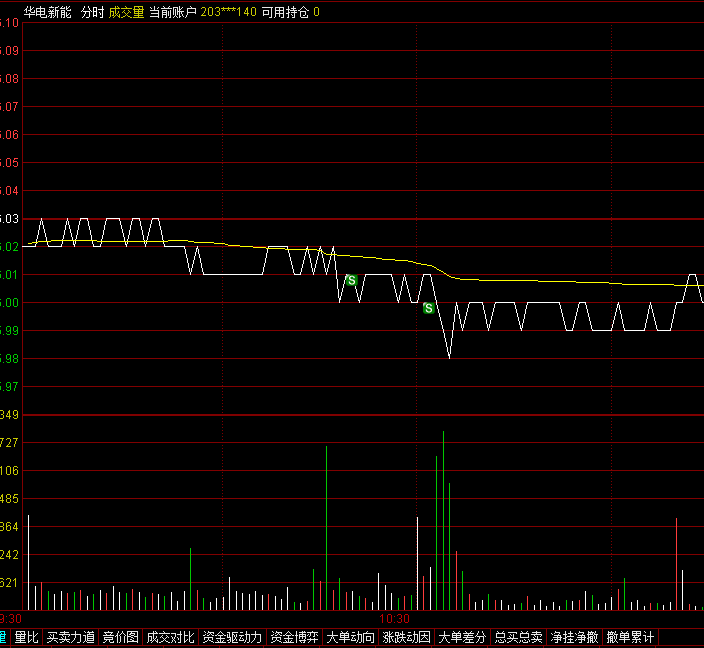Open the 量比 indicator tab
Screen dimensions: 704x648
pyautogui.click(x=26, y=637)
